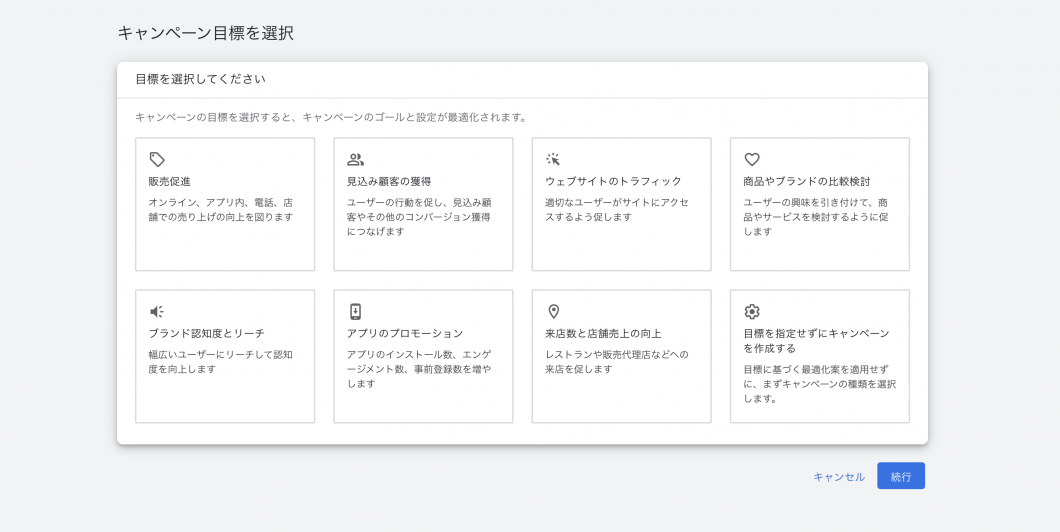Pick 来店数と店舗売上の向上 goal title
The width and height of the screenshot is (1060, 532).
coord(603,334)
